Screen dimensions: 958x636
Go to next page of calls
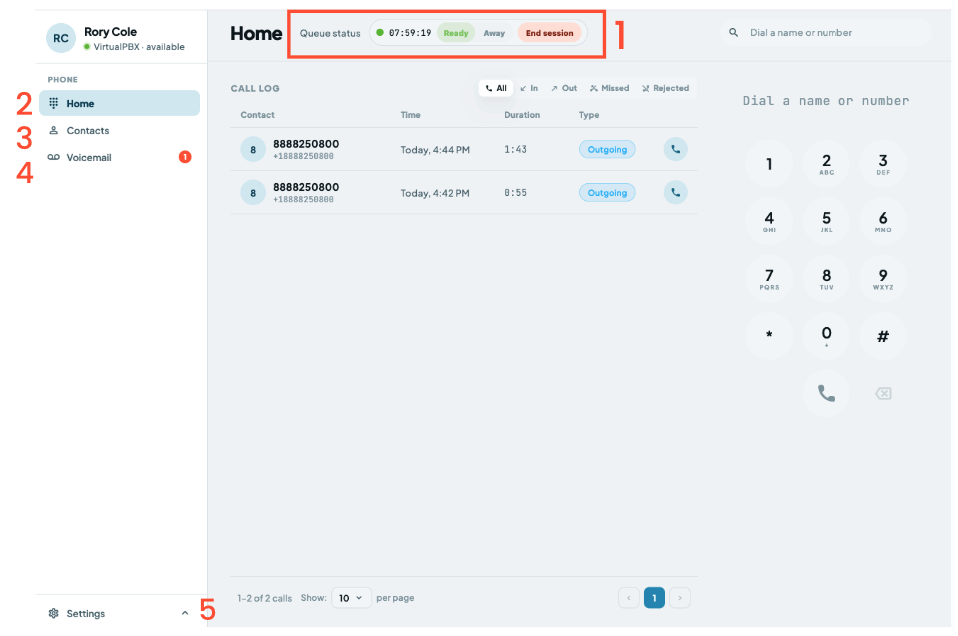click(679, 598)
